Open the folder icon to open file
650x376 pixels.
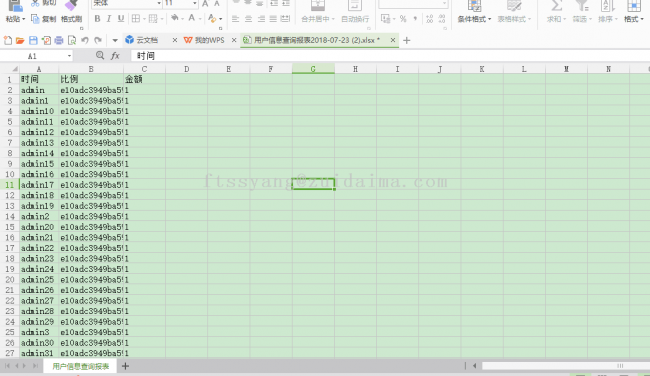click(x=20, y=40)
